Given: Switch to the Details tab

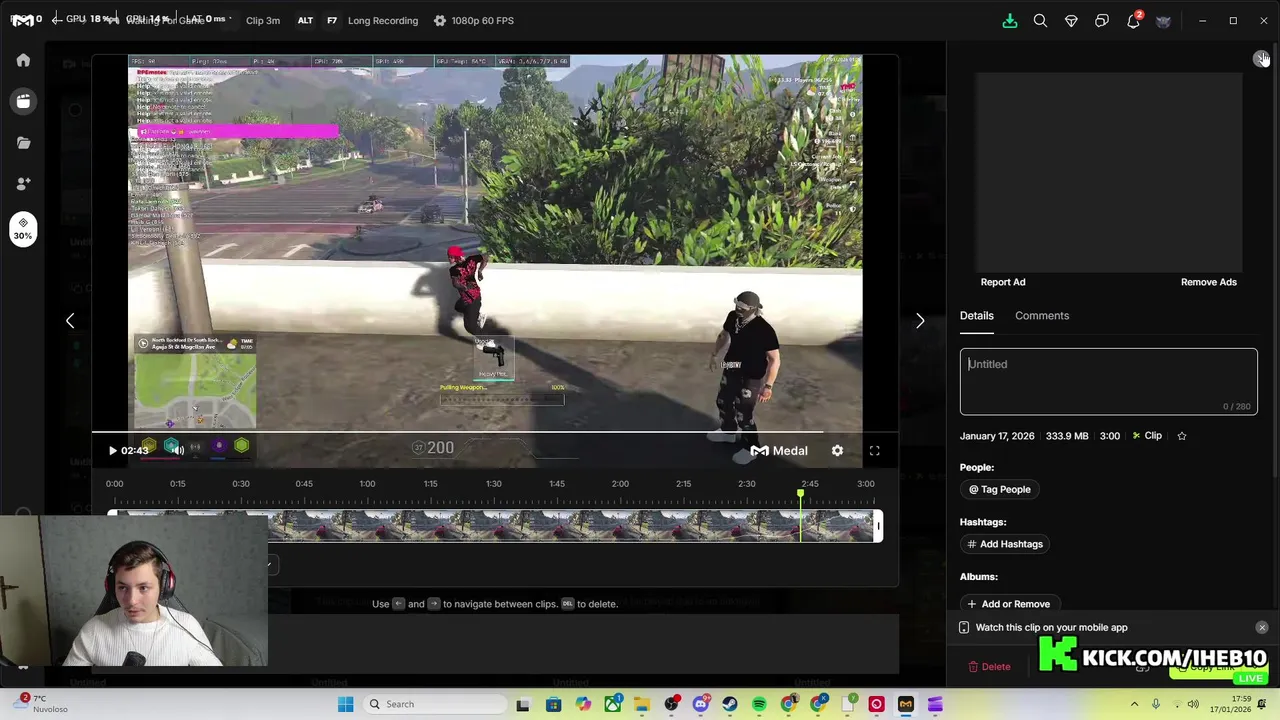Looking at the screenshot, I should point(977,316).
